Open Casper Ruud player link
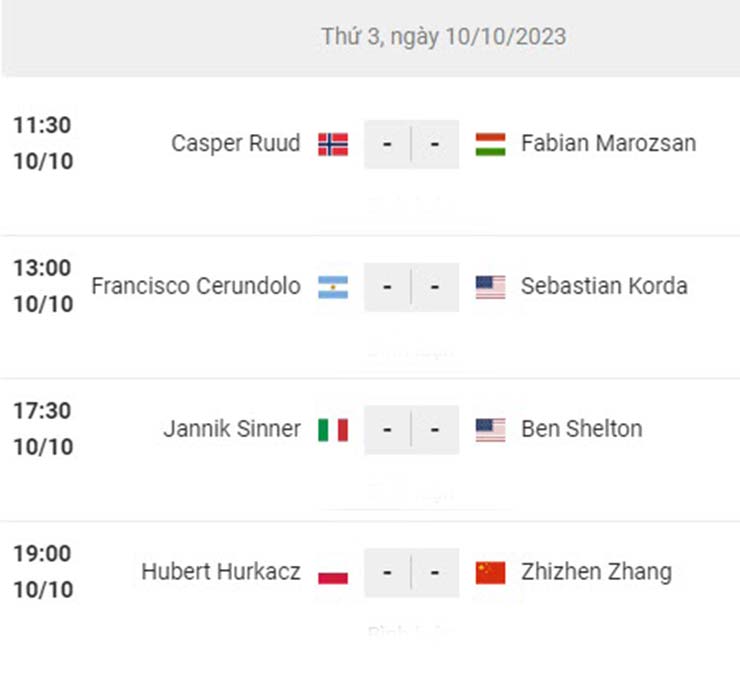The image size is (740, 678). 235,143
